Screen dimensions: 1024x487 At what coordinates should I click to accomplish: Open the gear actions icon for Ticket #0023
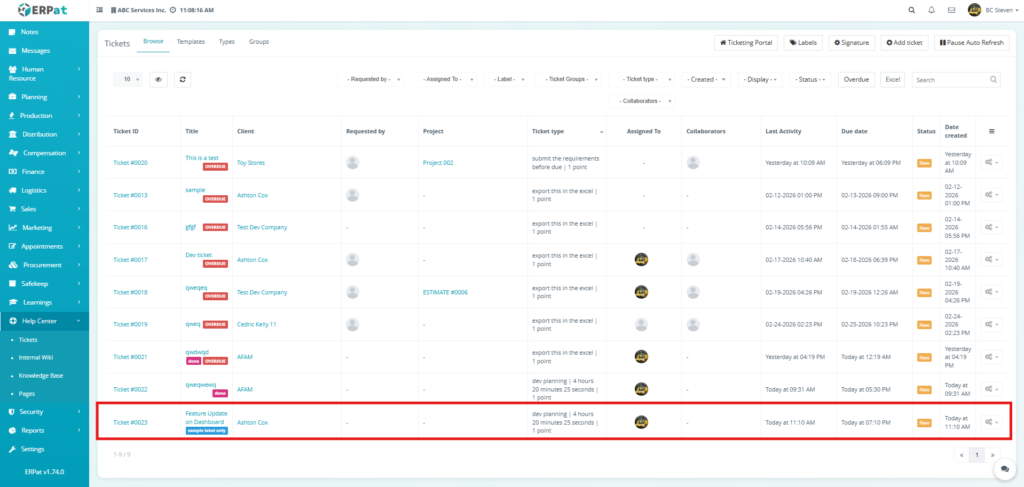point(988,422)
